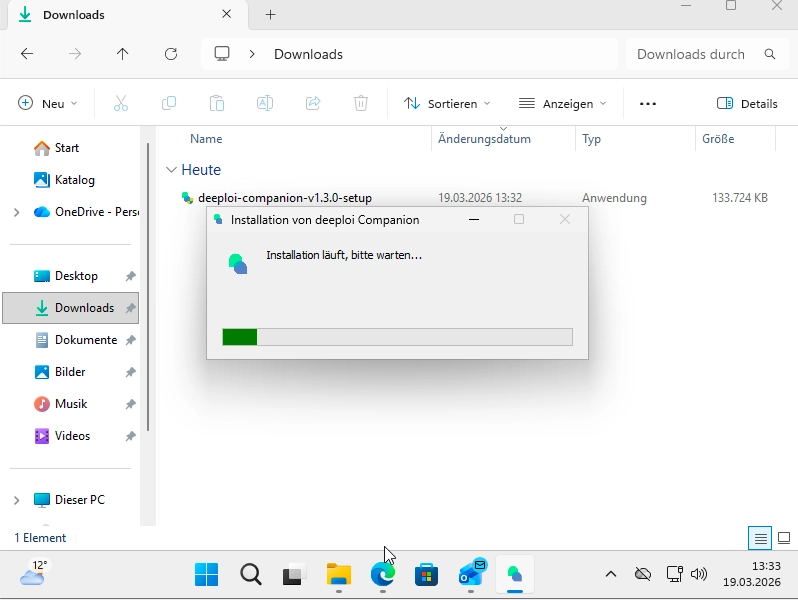Sort by the Größe column header
Screen dimensions: 798x600
click(x=718, y=139)
